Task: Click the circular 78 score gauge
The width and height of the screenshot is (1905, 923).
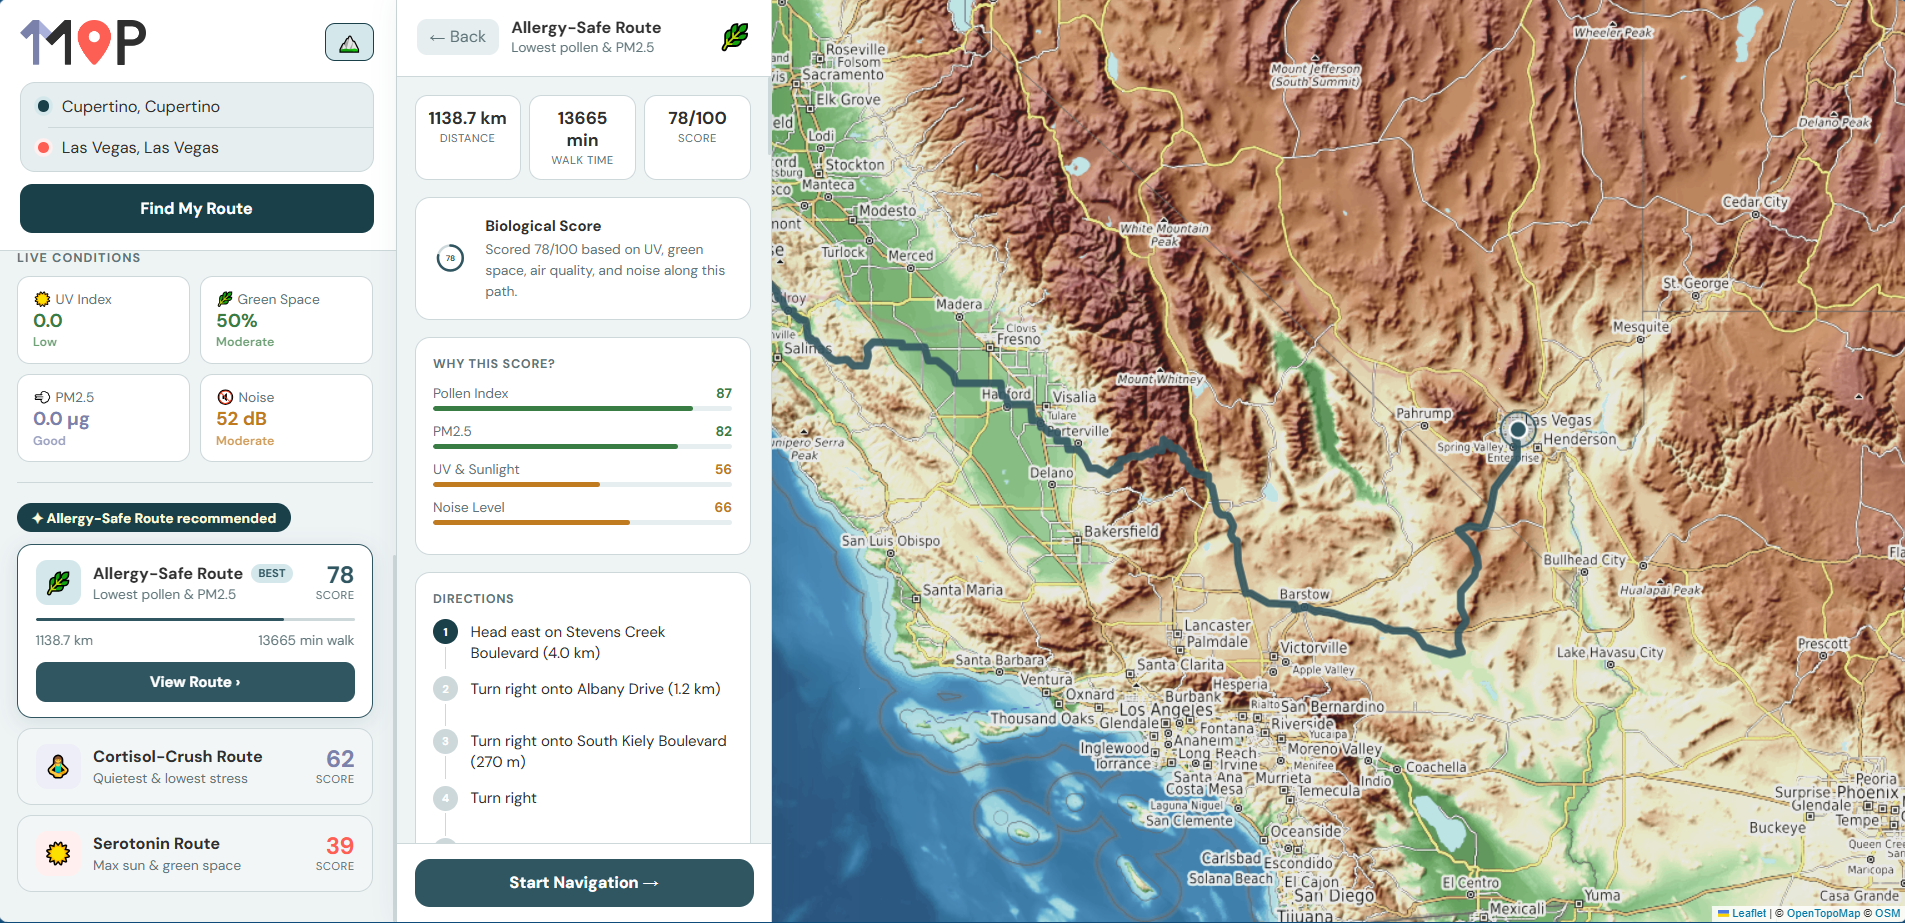Action: point(450,258)
